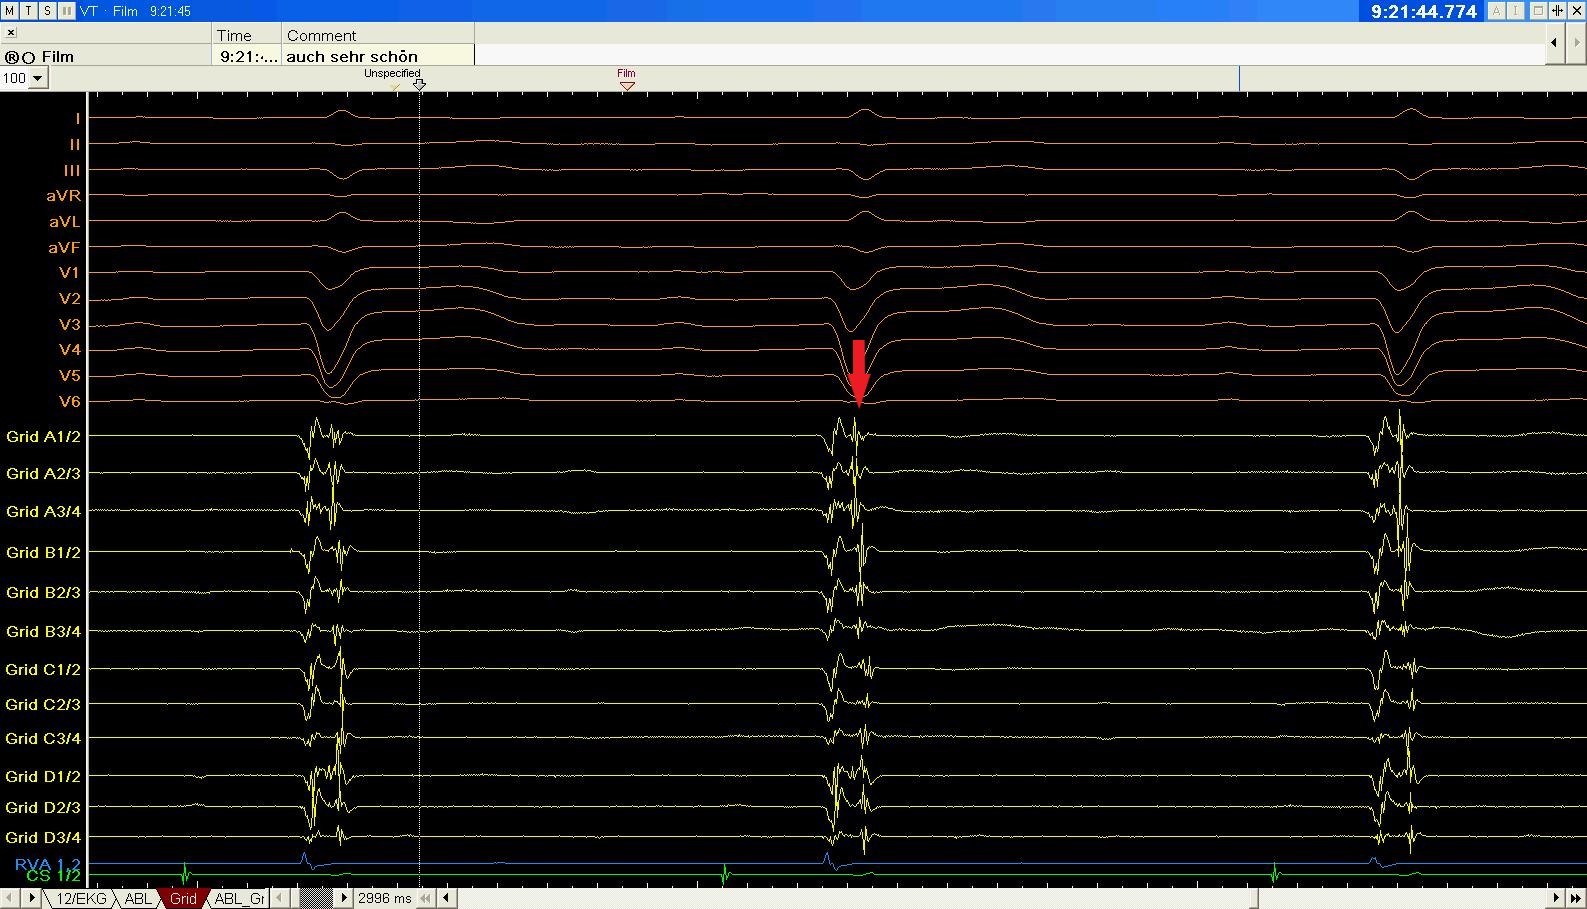Close the comment panel with small X

click(11, 33)
